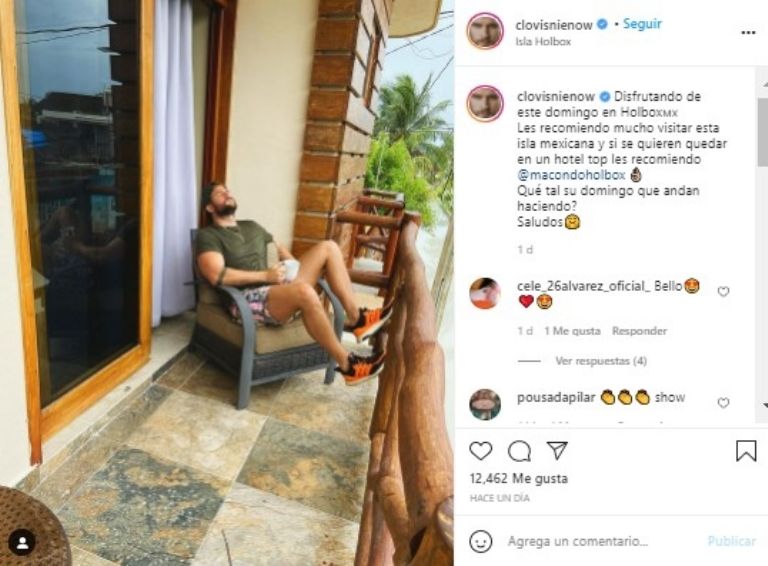
Task: Click Publicar to post comment
Action: pos(732,541)
